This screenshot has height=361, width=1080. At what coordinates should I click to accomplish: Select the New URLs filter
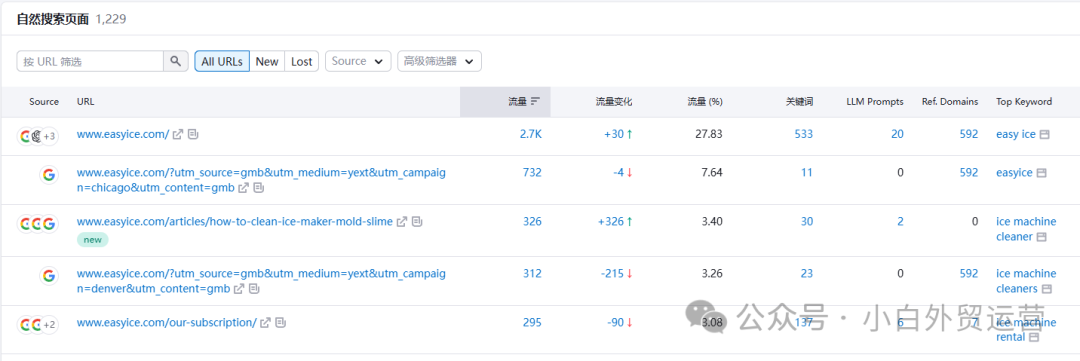pyautogui.click(x=267, y=61)
